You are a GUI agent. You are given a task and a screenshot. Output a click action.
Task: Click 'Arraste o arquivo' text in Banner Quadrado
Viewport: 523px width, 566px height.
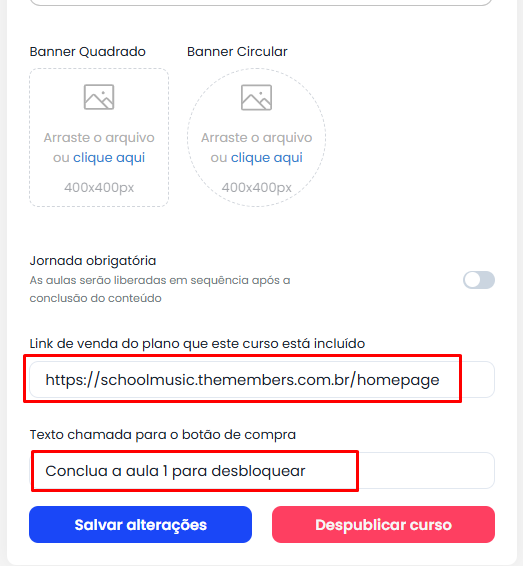tap(99, 138)
